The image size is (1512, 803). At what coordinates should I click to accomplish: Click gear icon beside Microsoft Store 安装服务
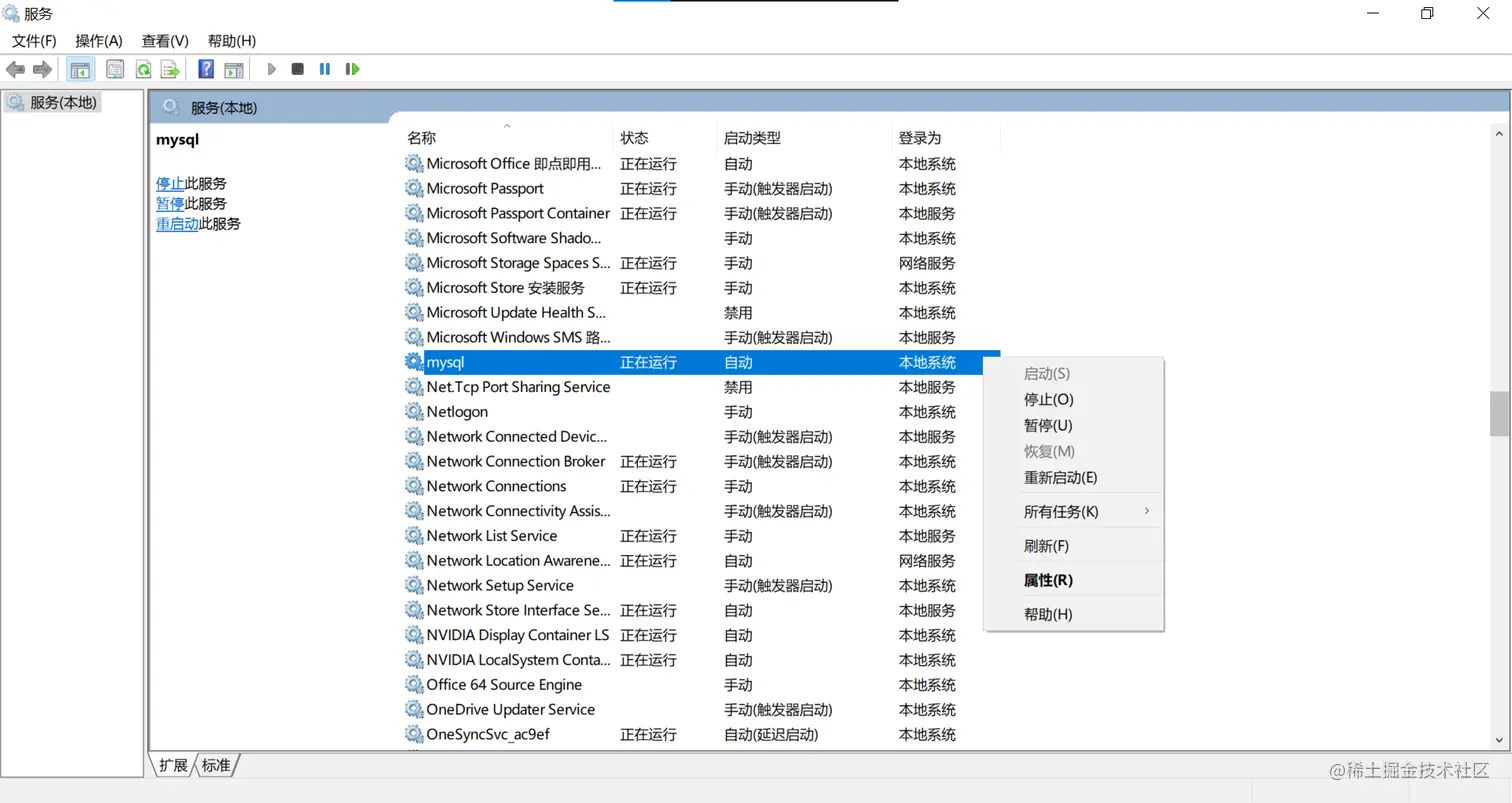(414, 288)
